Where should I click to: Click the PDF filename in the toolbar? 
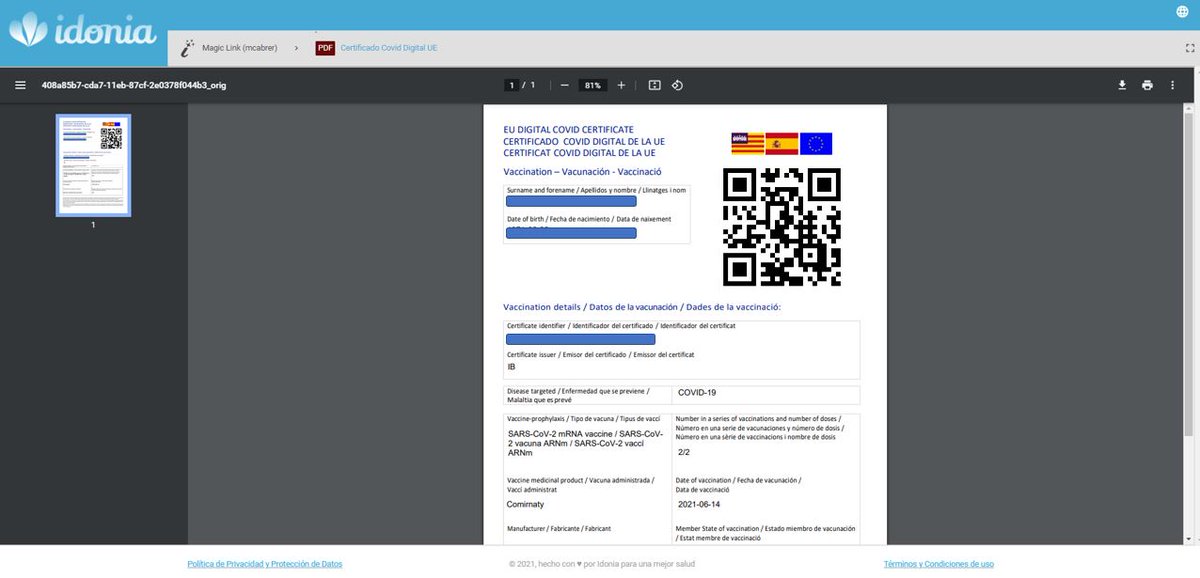click(134, 85)
